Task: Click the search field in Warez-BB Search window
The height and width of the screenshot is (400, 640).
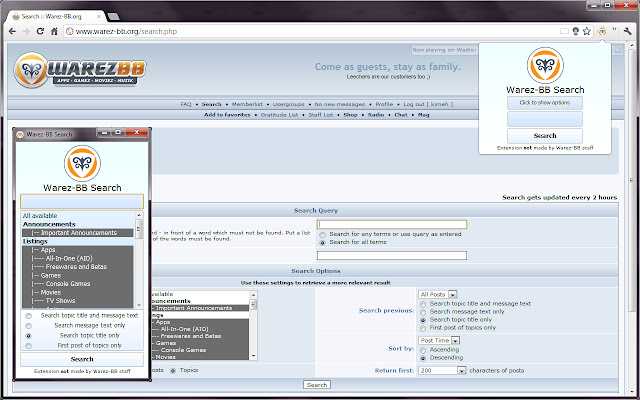Action: 82,201
